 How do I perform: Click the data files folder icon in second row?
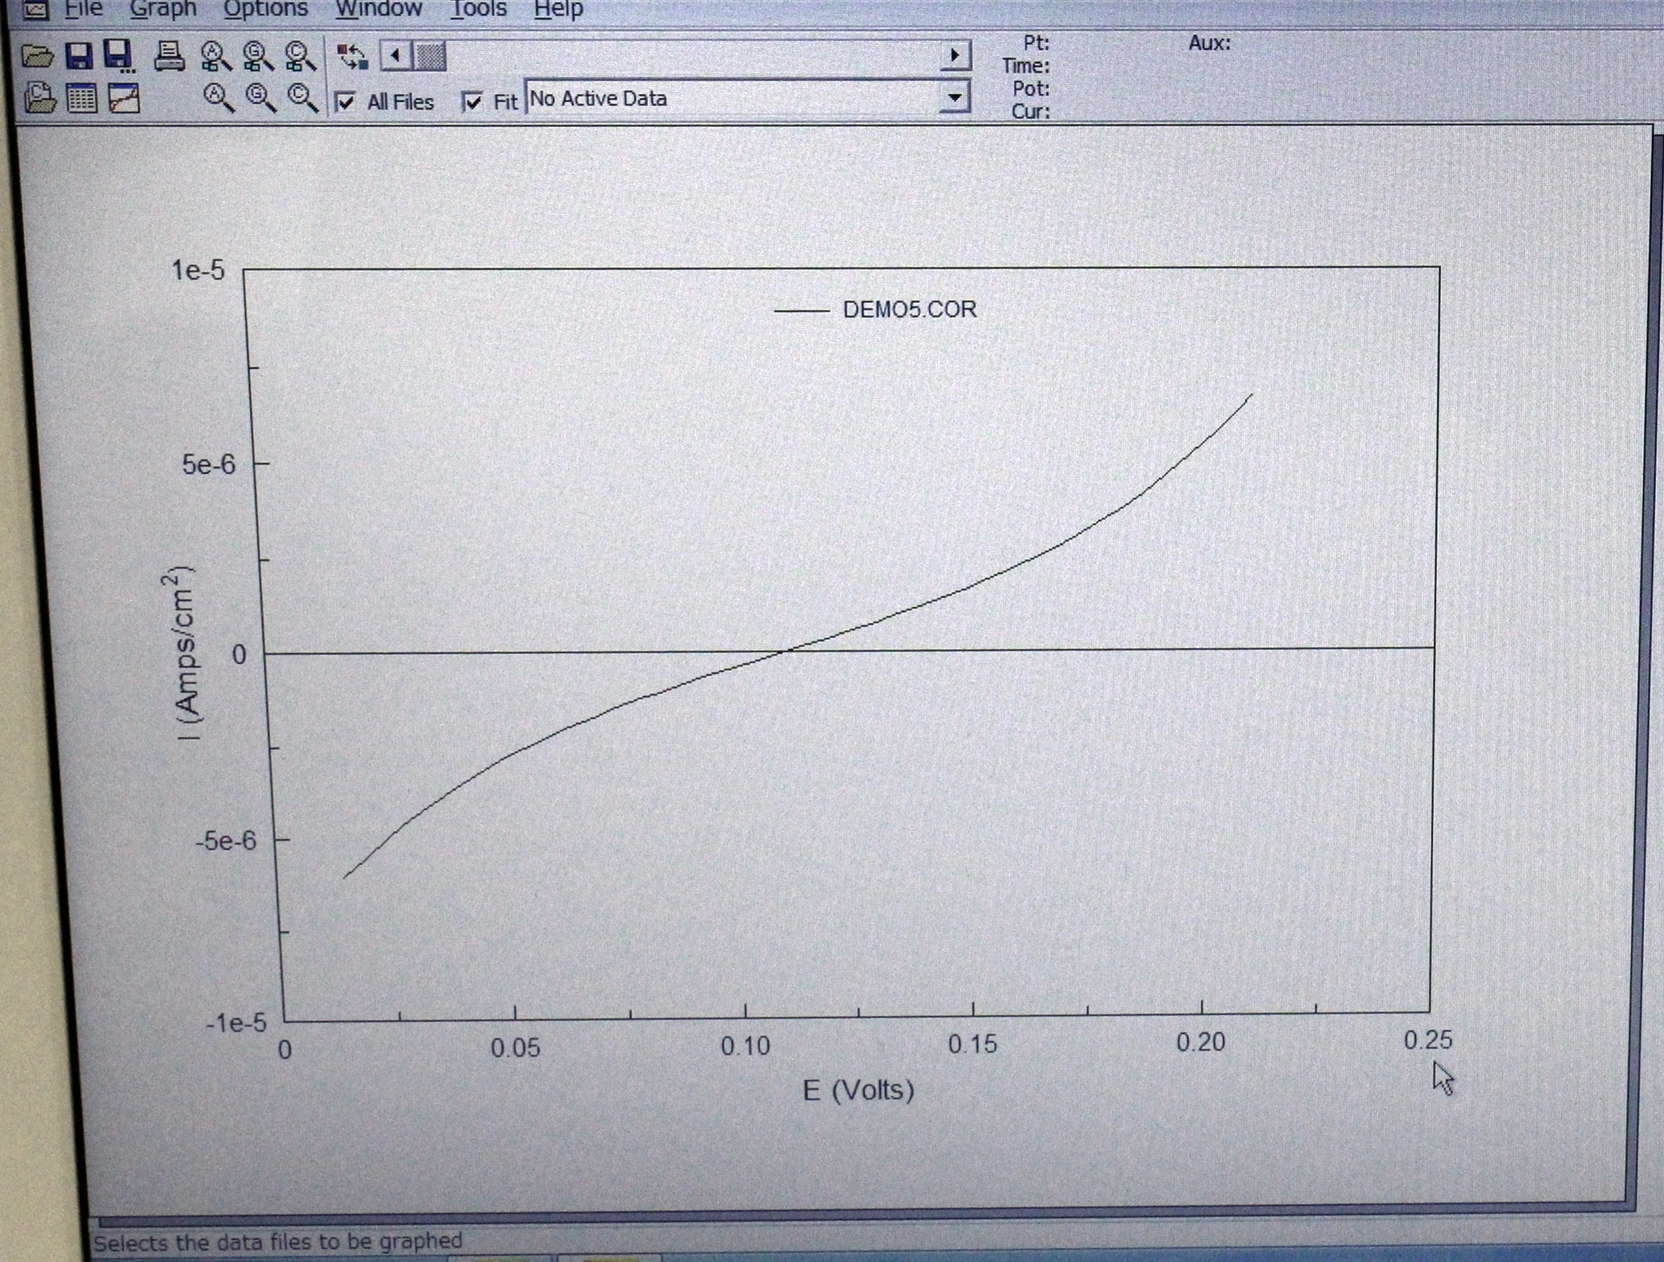point(39,98)
